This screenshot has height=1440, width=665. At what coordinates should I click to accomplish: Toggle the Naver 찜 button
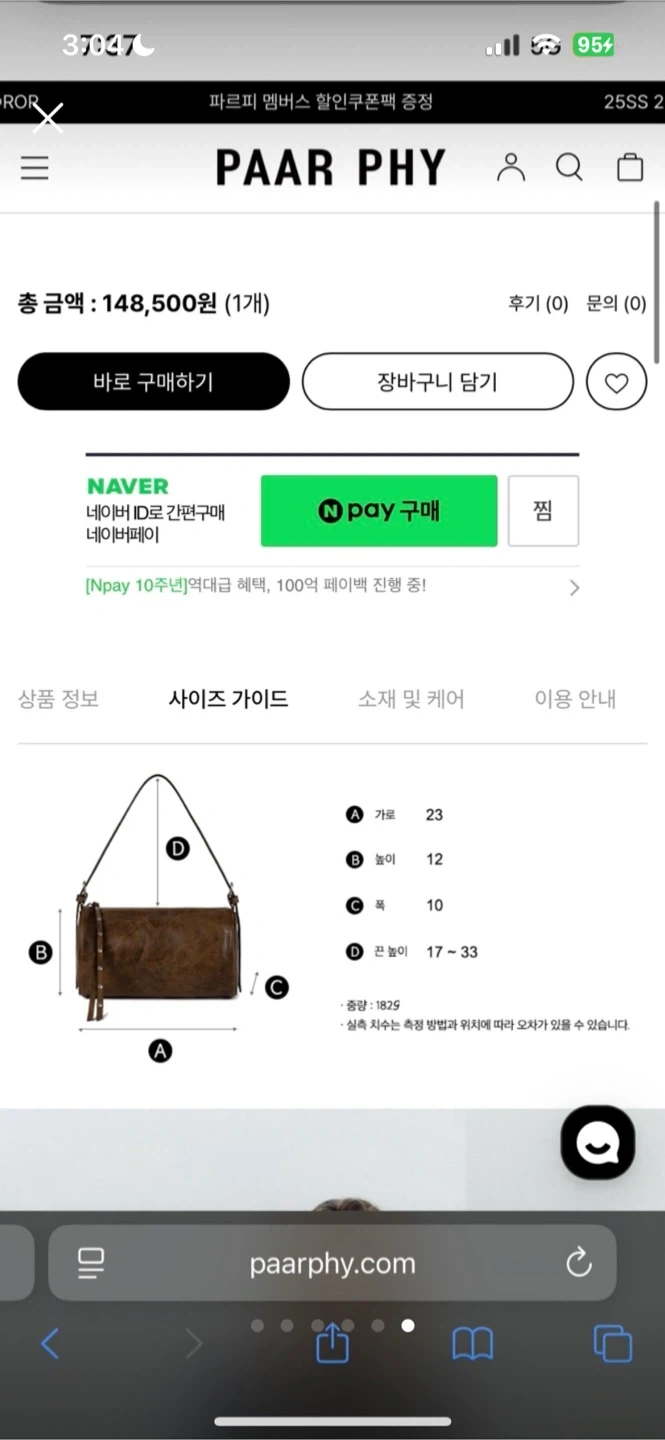pyautogui.click(x=543, y=511)
